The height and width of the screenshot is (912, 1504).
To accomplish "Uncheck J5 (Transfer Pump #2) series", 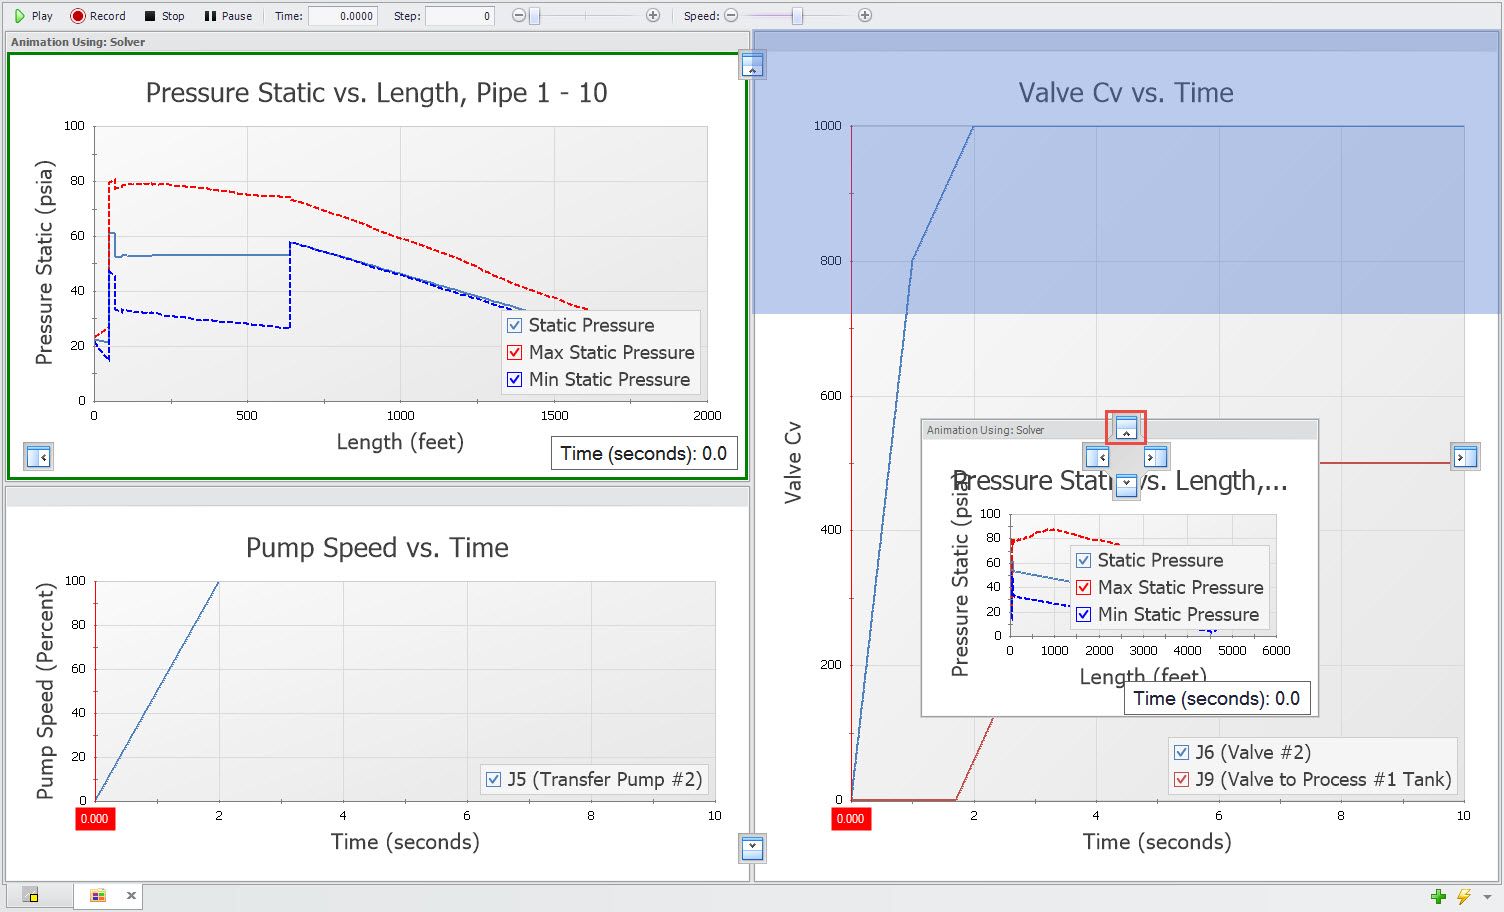I will 493,780.
